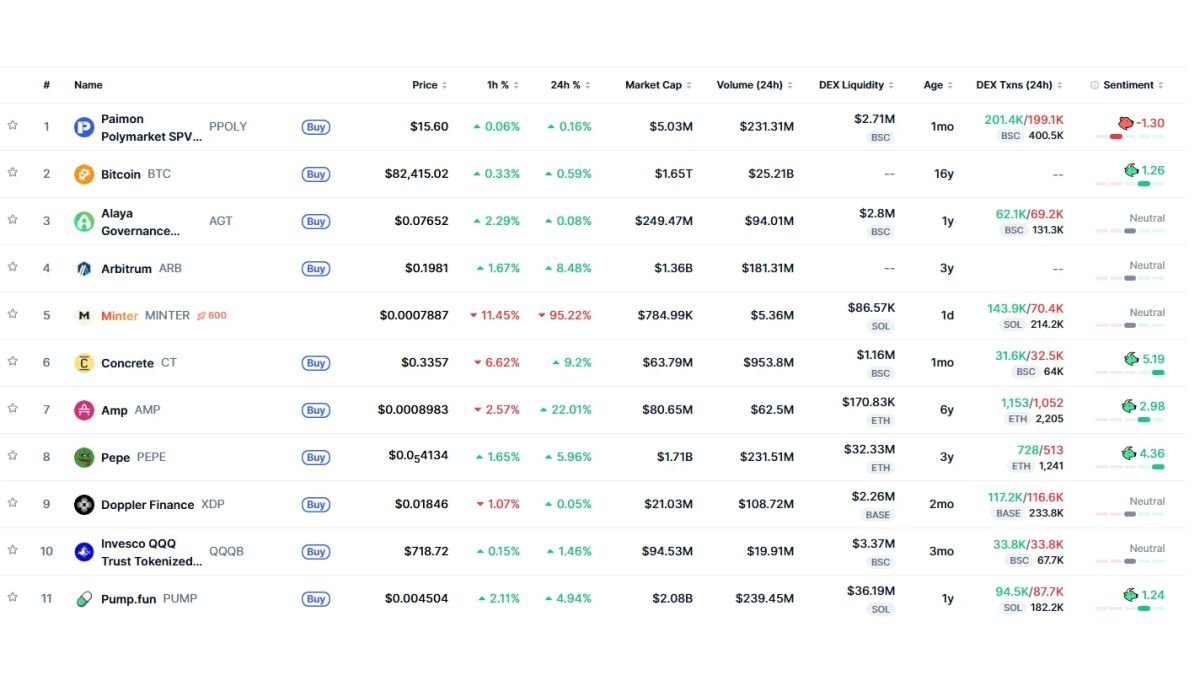Image resolution: width=1200 pixels, height=675 pixels.
Task: Click the # rank column header
Action: click(46, 85)
